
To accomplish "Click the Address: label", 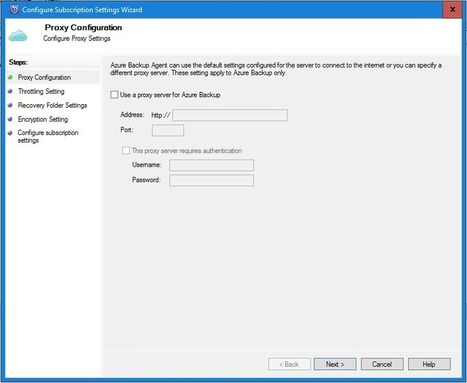I will click(132, 115).
